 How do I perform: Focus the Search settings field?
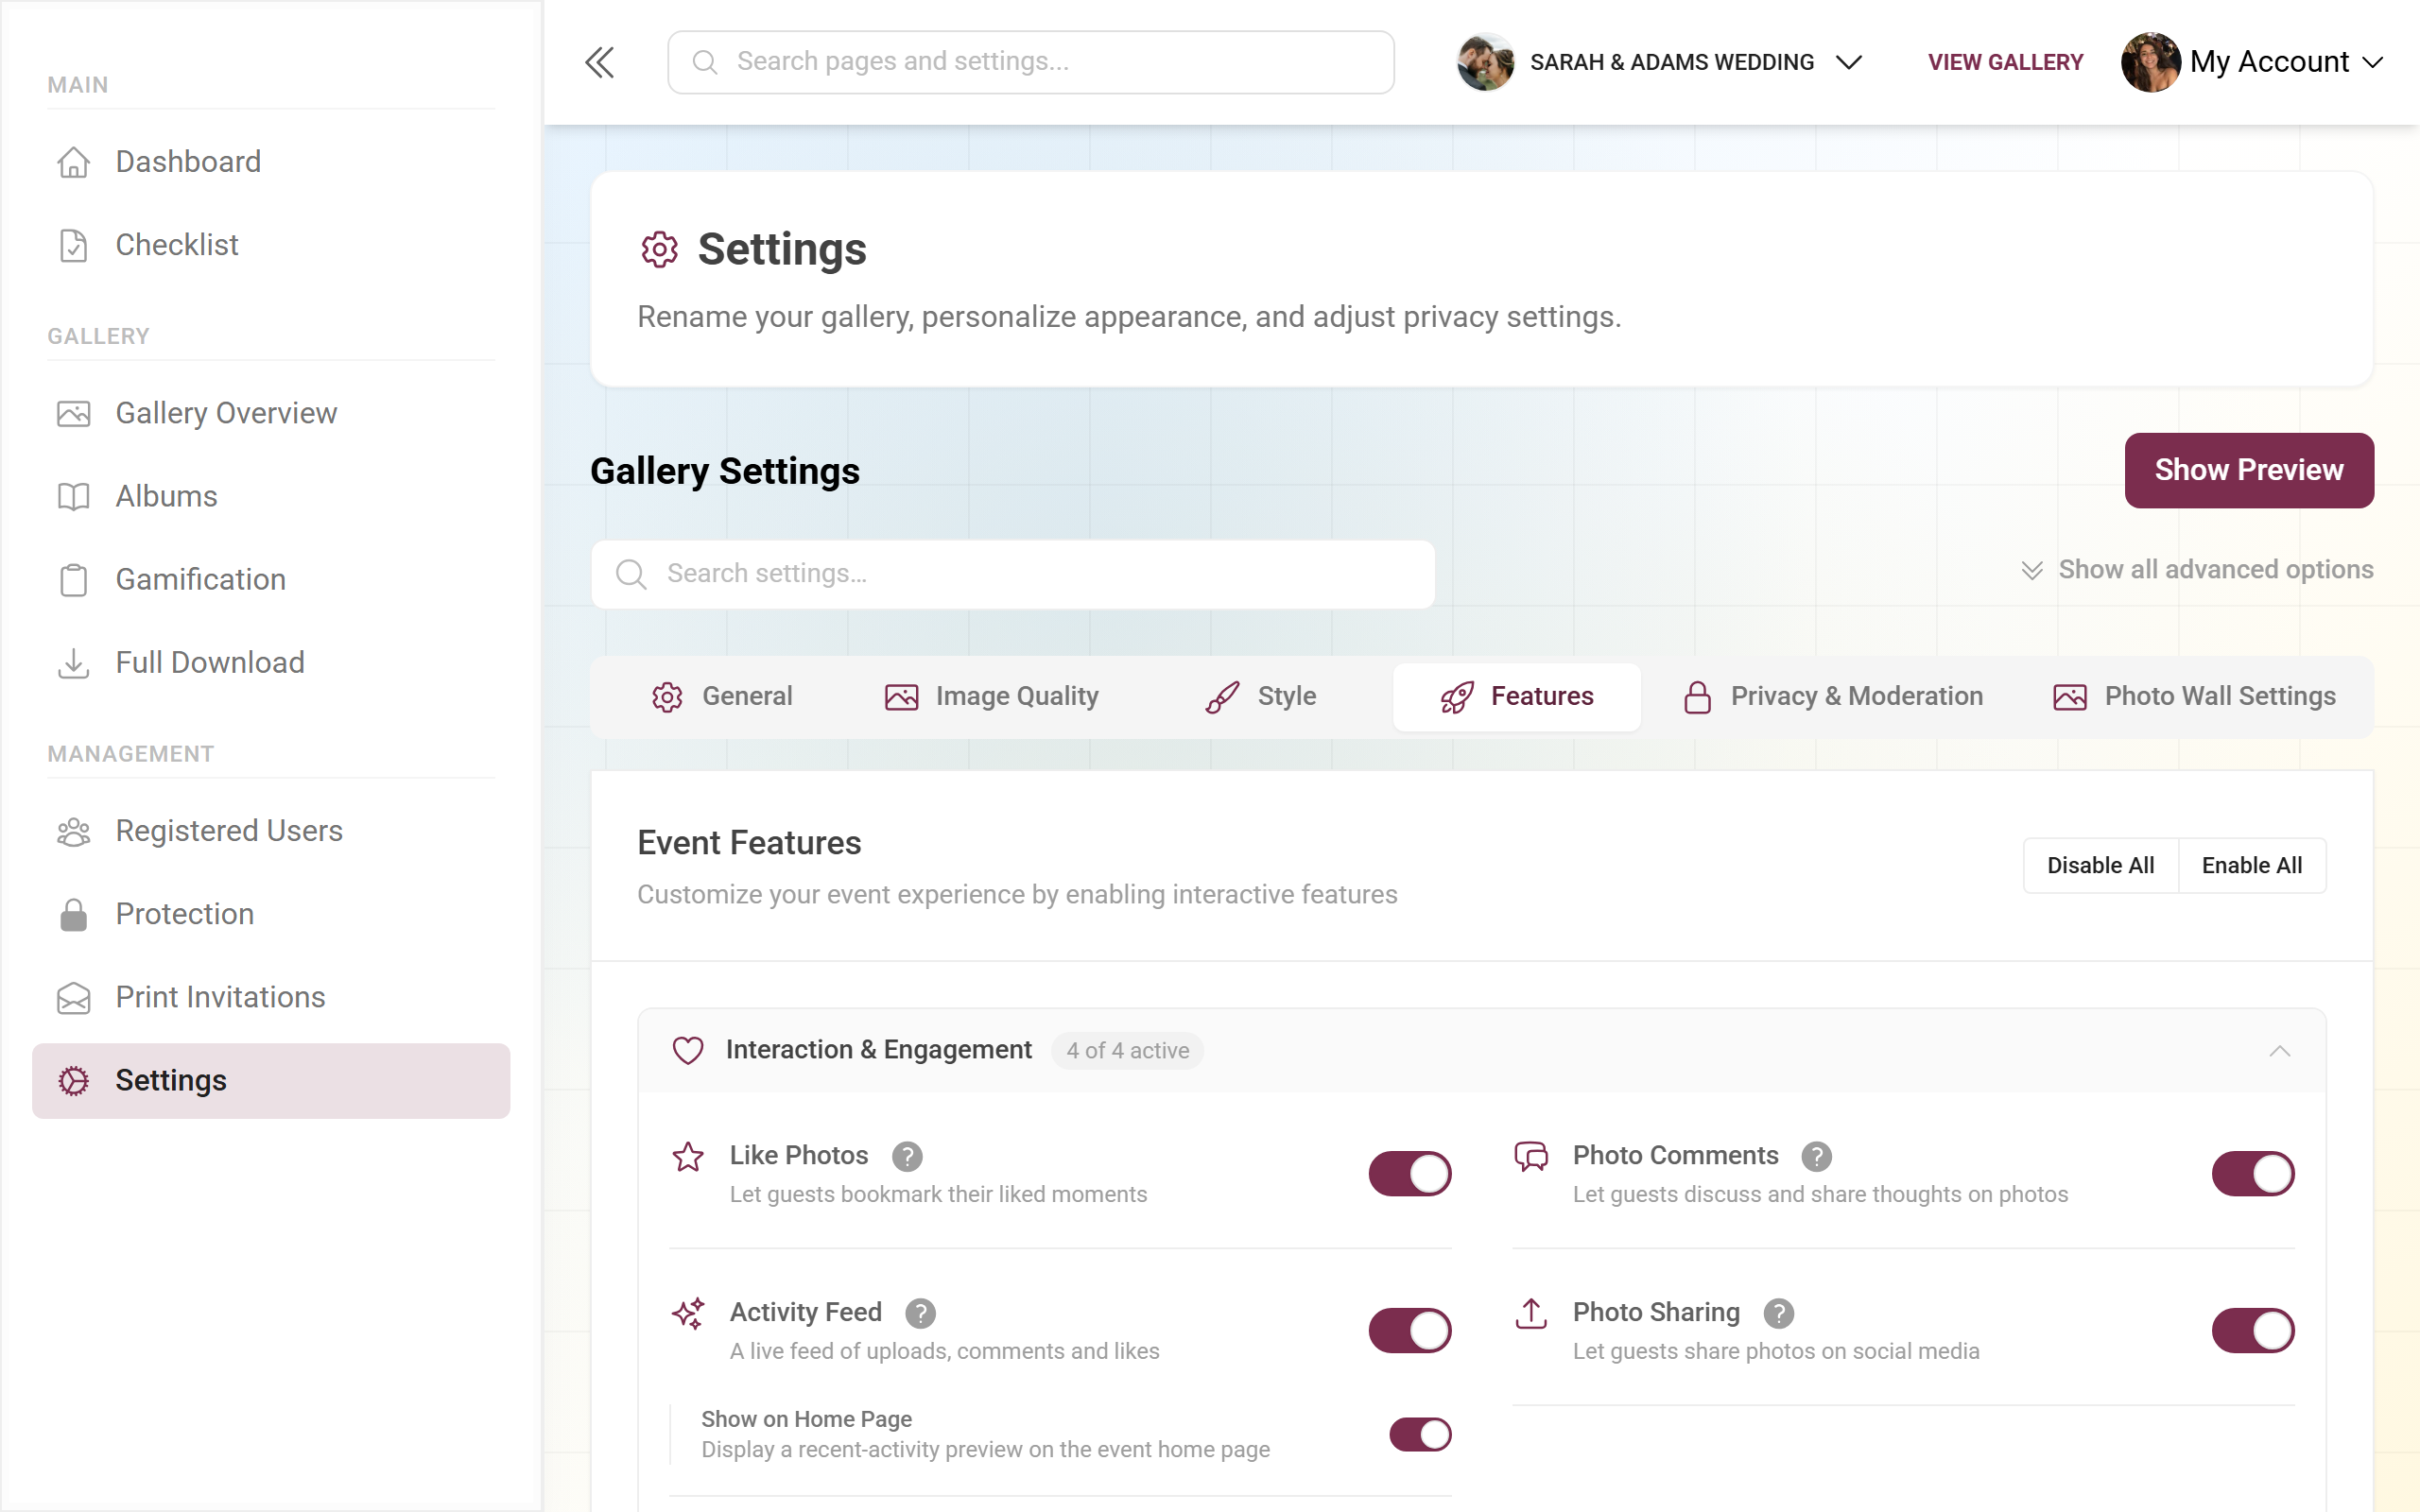point(1012,574)
